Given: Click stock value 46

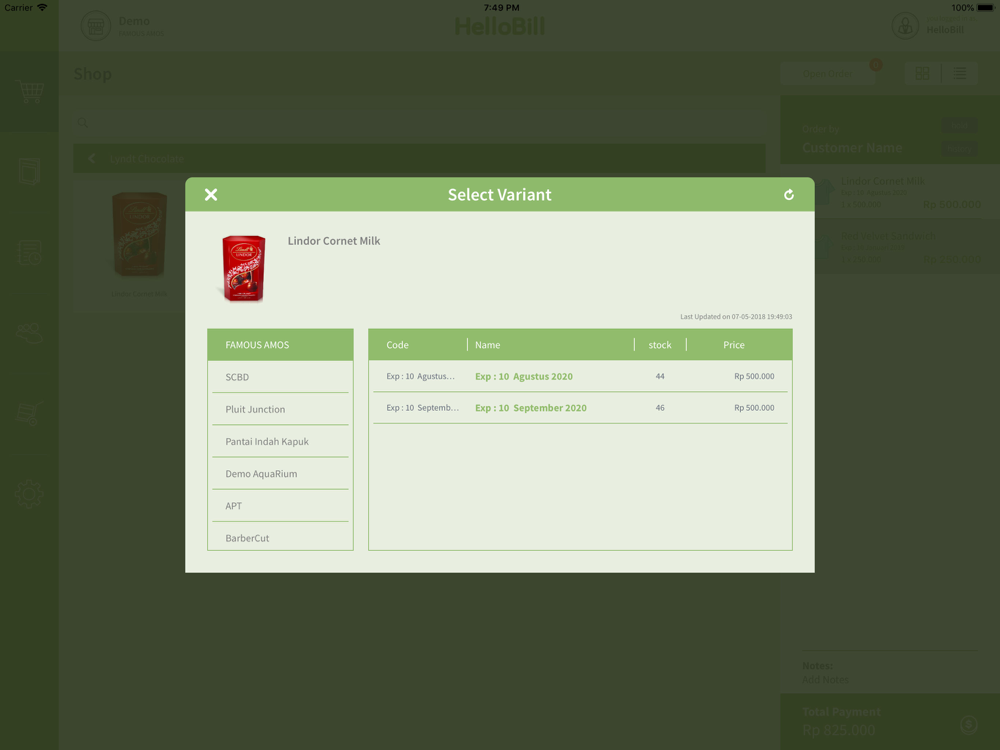Looking at the screenshot, I should (660, 408).
